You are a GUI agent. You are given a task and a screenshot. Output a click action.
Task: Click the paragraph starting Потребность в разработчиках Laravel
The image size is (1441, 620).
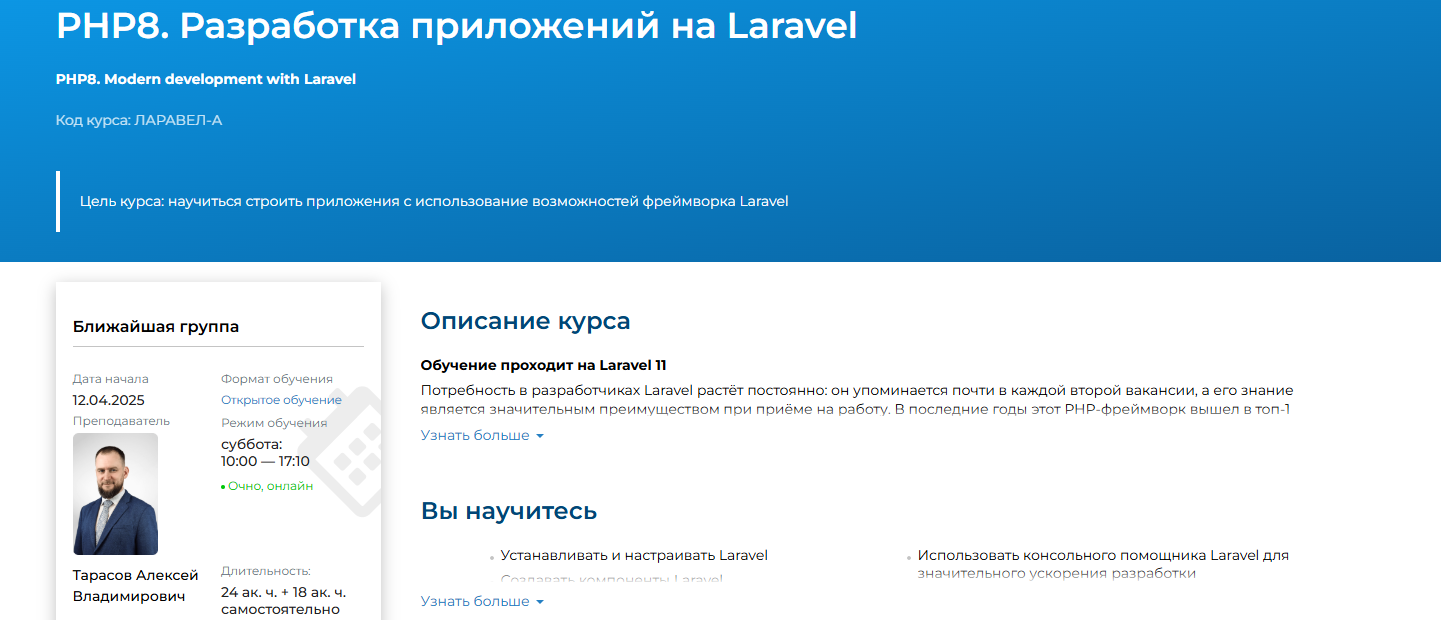point(857,400)
